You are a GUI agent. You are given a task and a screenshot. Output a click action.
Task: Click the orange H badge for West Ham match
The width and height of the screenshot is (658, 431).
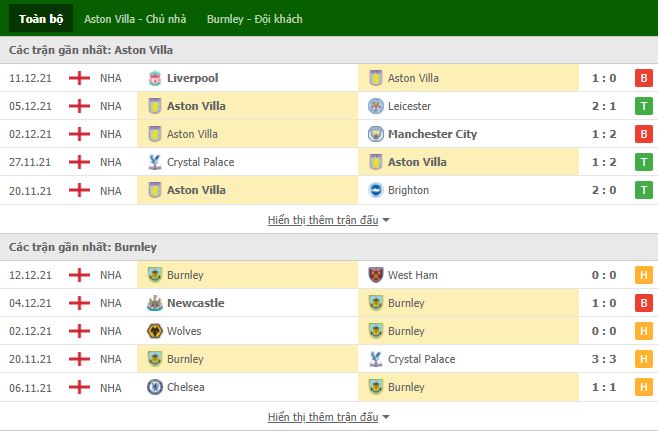pyautogui.click(x=643, y=275)
